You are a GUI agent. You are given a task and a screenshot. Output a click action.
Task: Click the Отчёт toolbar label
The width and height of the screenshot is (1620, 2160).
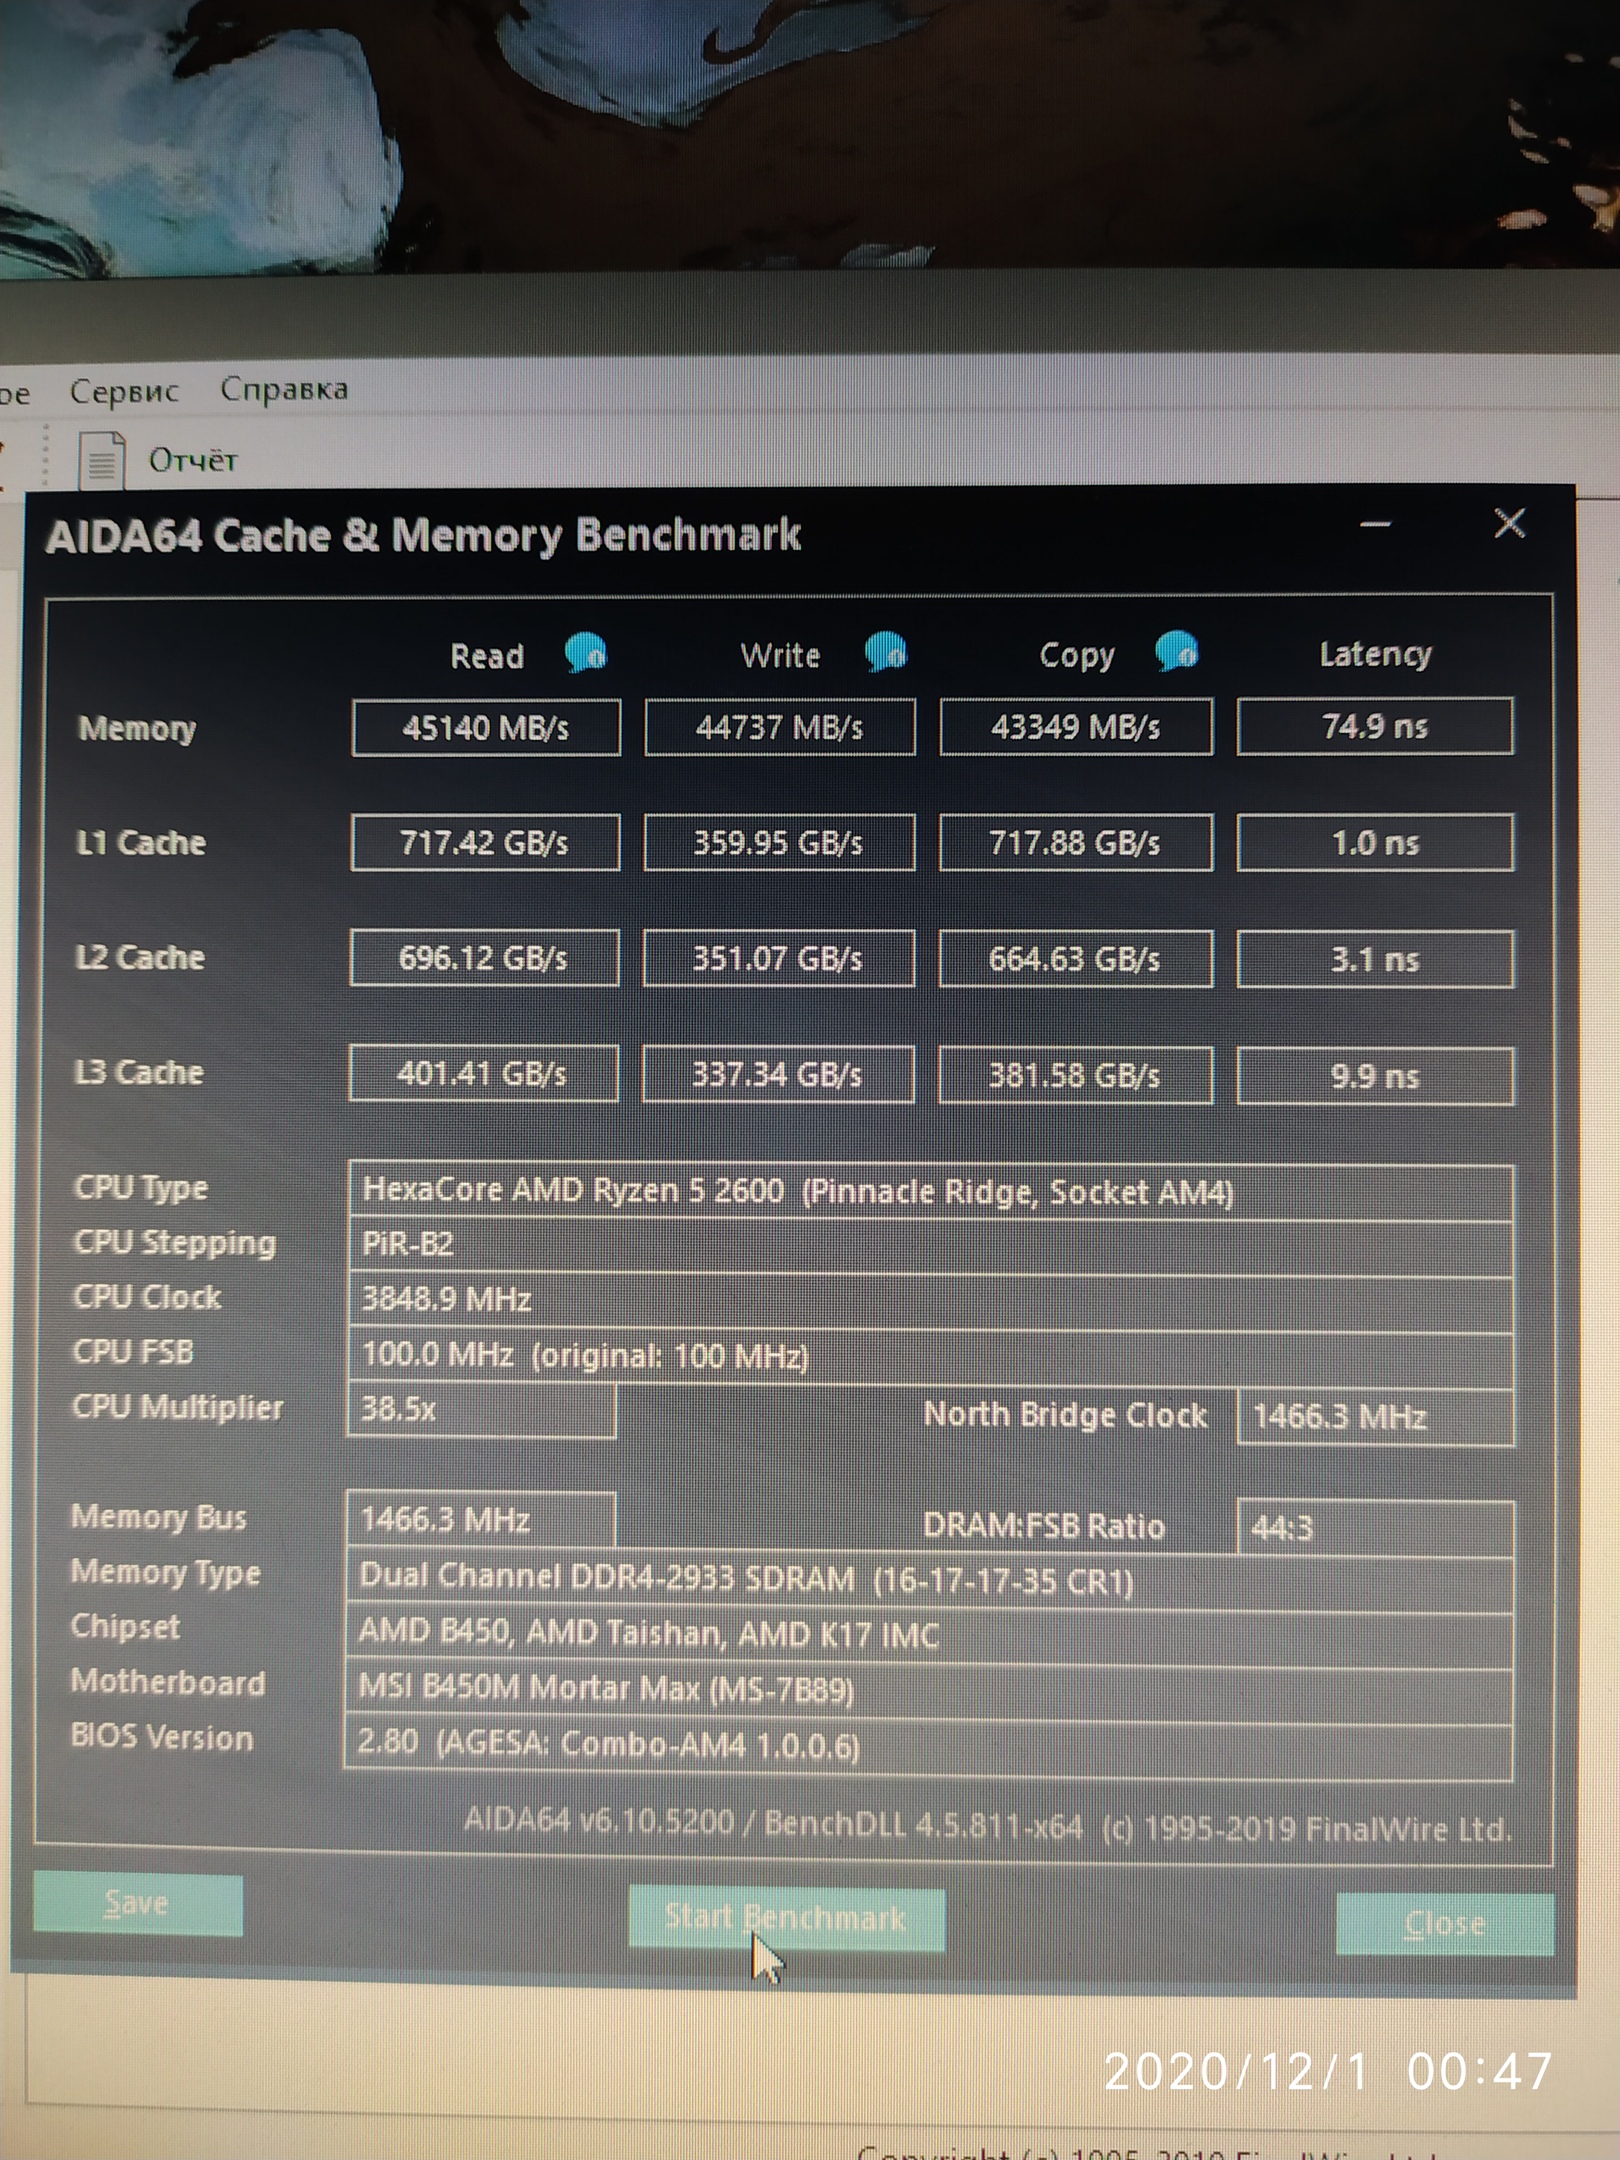pos(193,460)
